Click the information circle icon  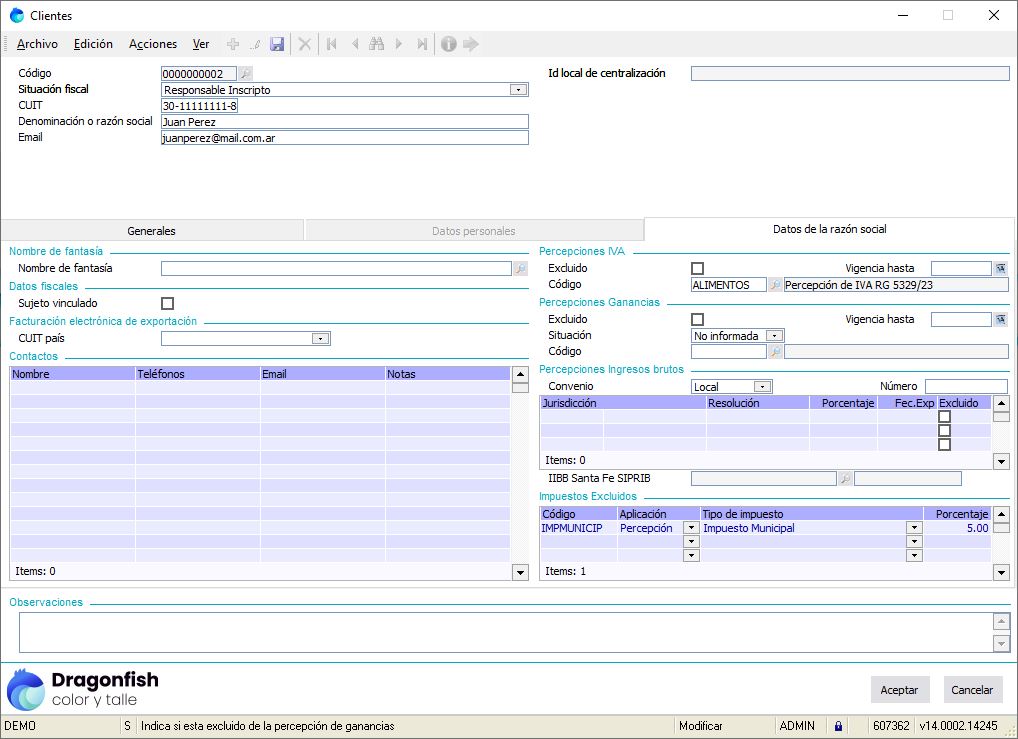tap(449, 44)
